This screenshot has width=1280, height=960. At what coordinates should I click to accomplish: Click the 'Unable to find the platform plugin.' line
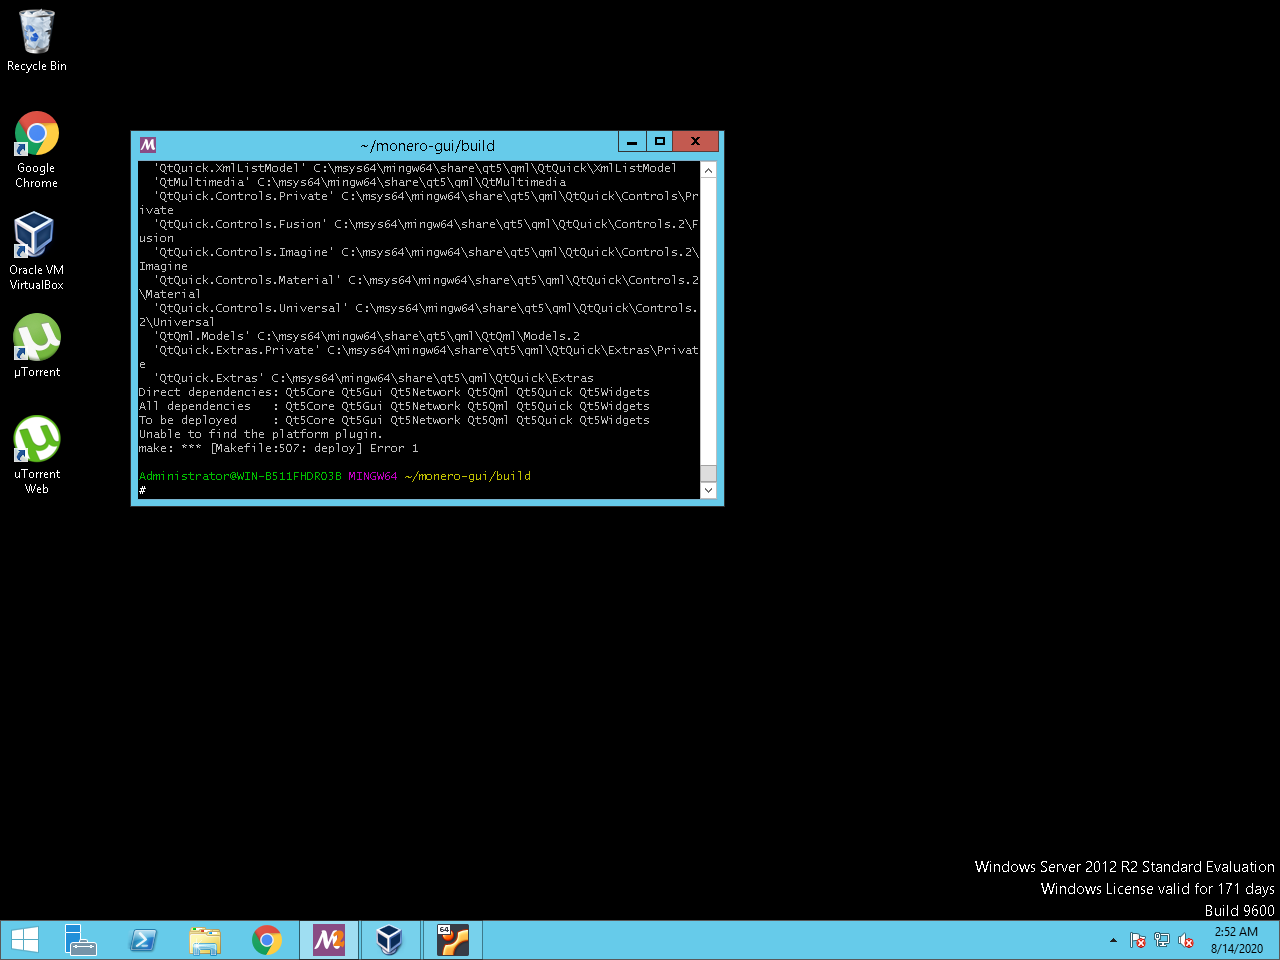pos(261,434)
